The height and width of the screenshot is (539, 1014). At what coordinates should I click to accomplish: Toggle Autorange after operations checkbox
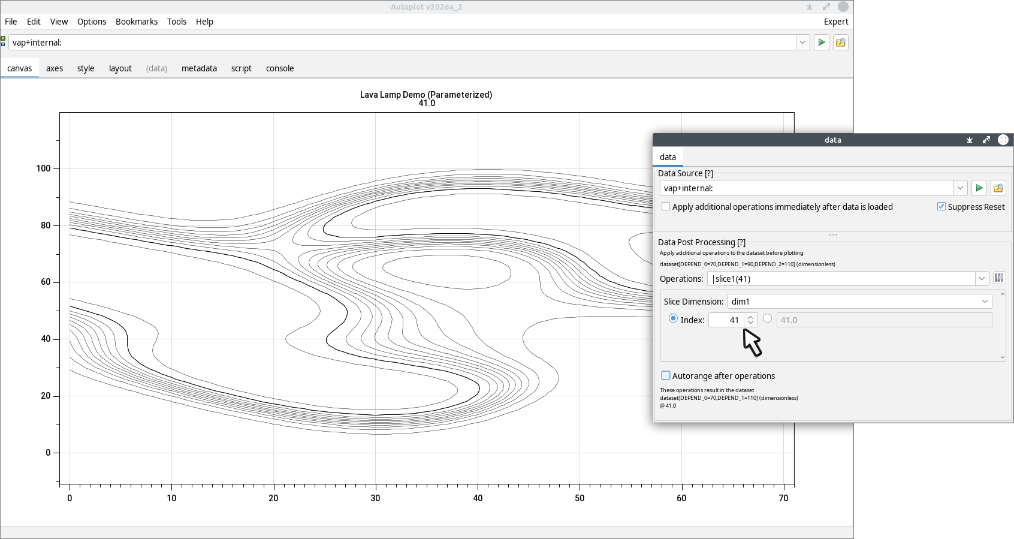click(666, 376)
